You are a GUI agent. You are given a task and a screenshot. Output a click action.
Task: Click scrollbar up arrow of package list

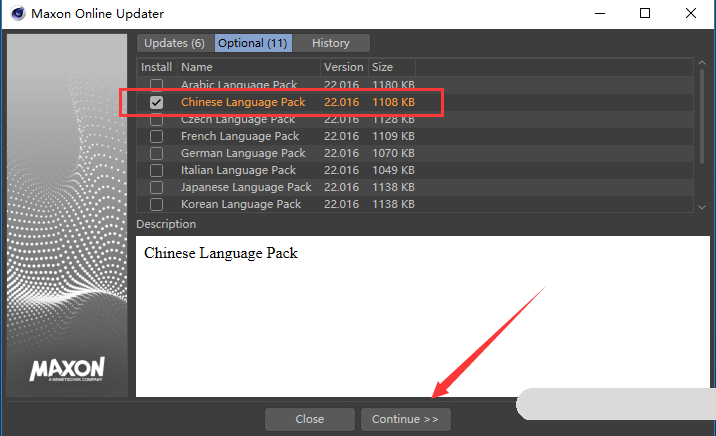tap(702, 63)
